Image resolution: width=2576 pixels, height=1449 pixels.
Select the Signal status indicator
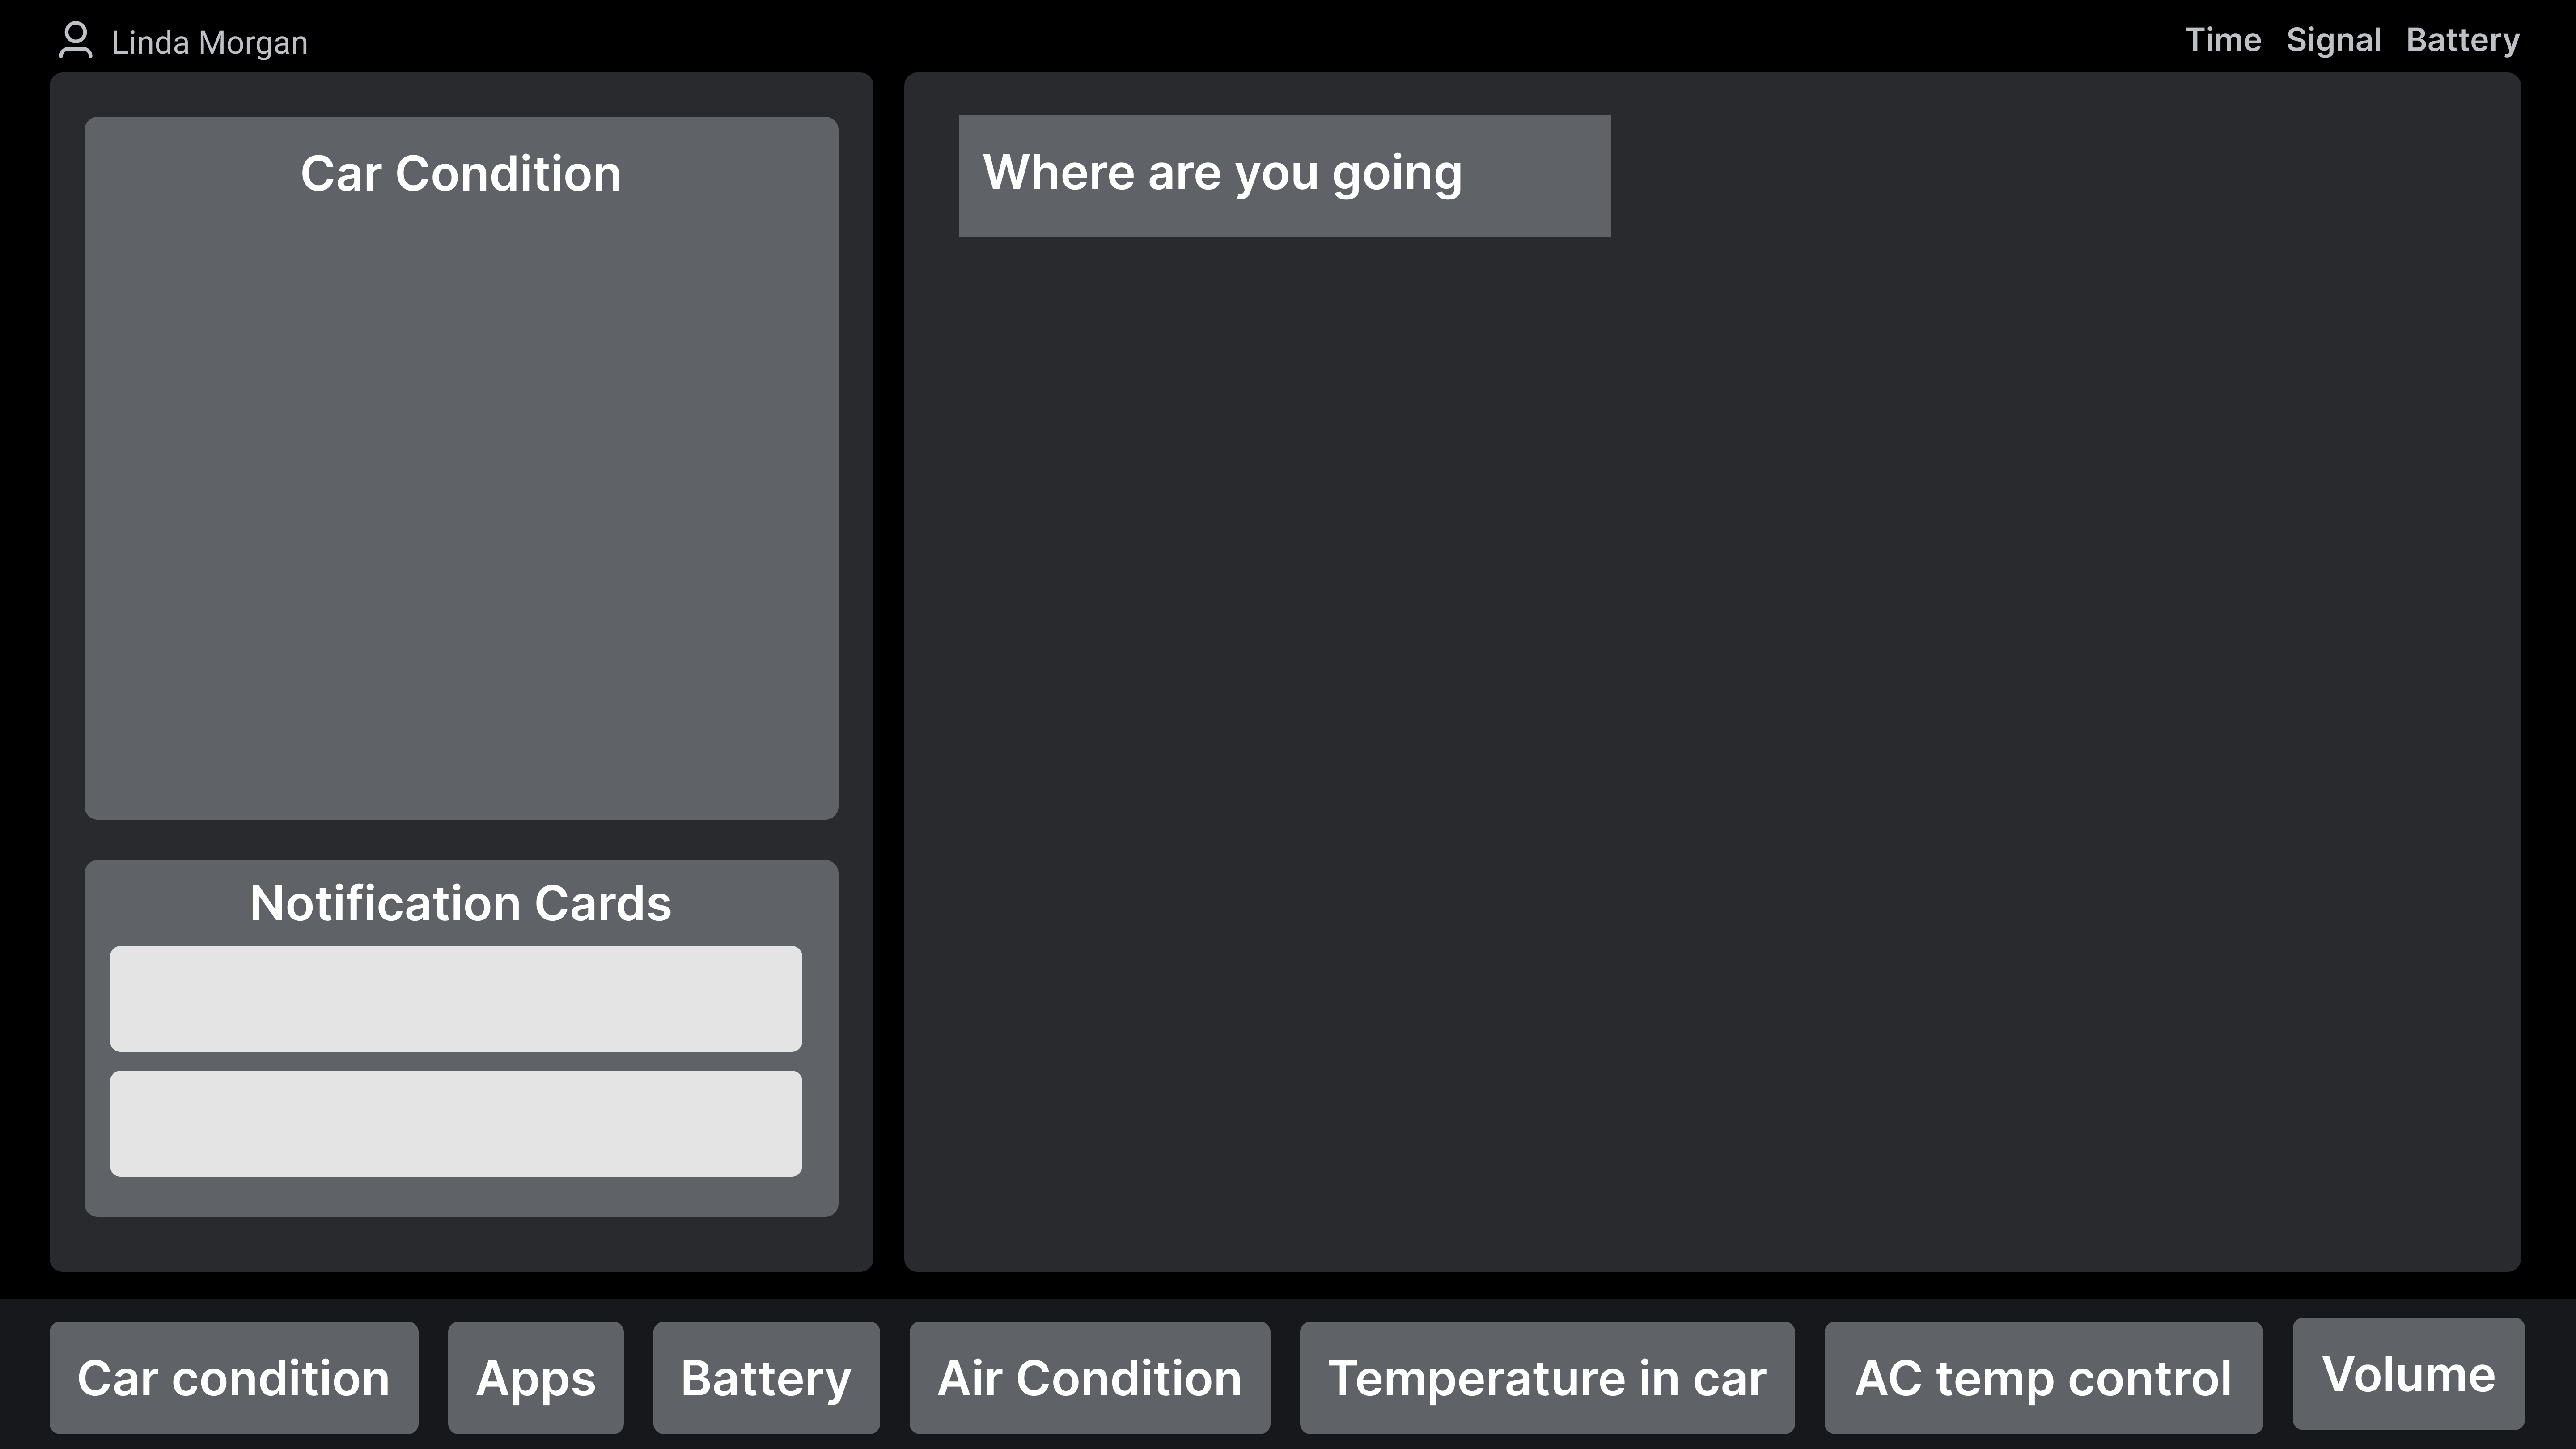tap(2333, 40)
